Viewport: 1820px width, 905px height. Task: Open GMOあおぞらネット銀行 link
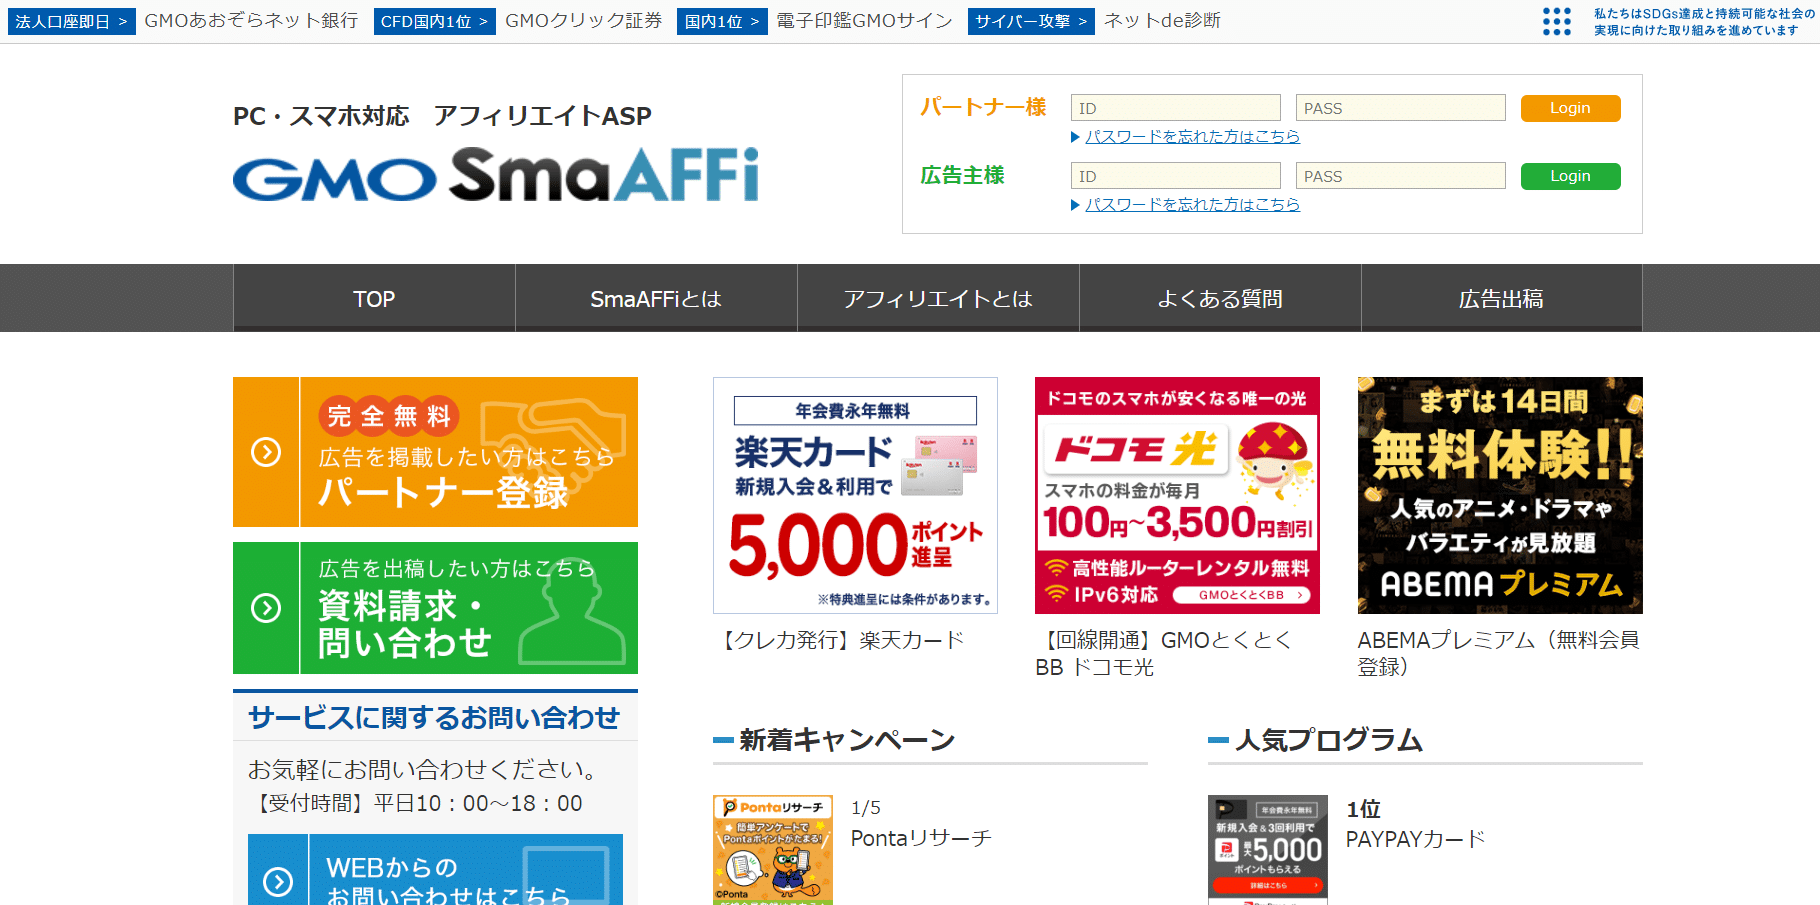point(251,21)
